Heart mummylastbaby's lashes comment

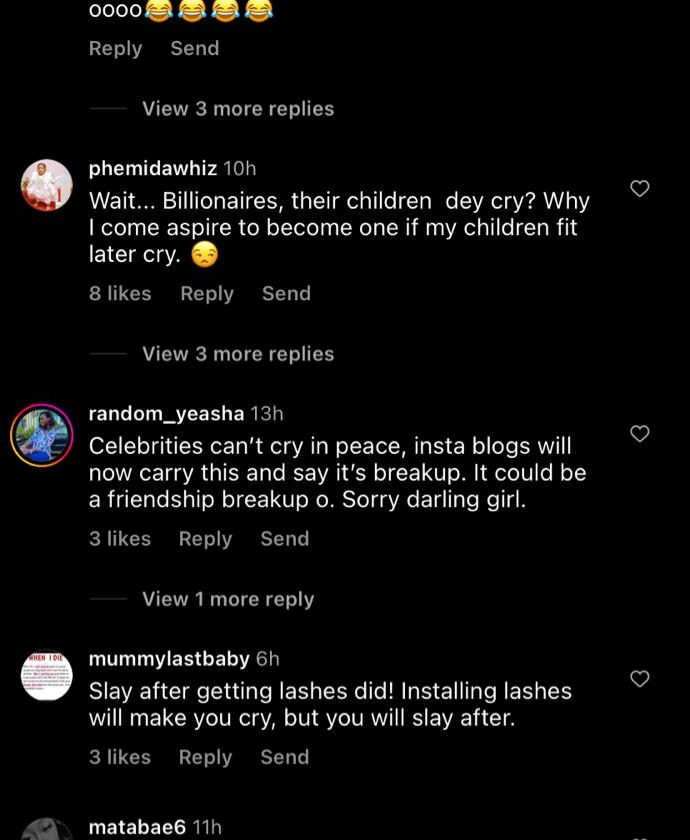[640, 679]
